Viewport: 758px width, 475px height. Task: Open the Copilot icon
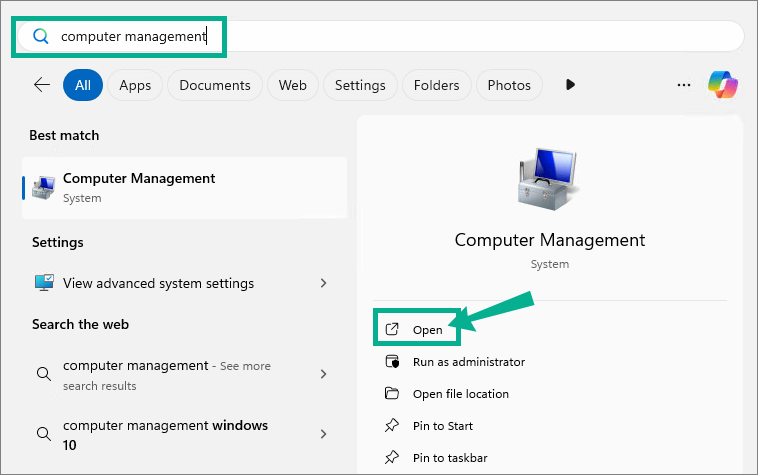[x=723, y=85]
